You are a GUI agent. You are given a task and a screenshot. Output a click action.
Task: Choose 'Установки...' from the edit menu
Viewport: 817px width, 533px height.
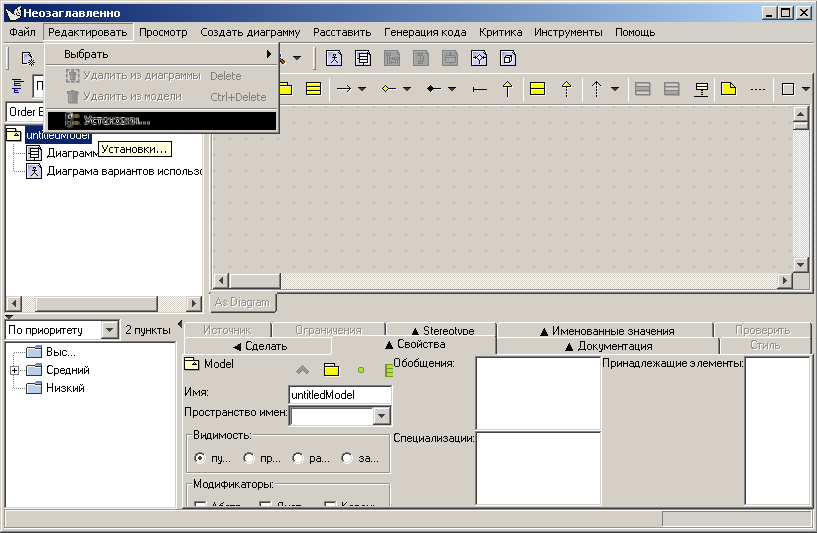click(162, 120)
